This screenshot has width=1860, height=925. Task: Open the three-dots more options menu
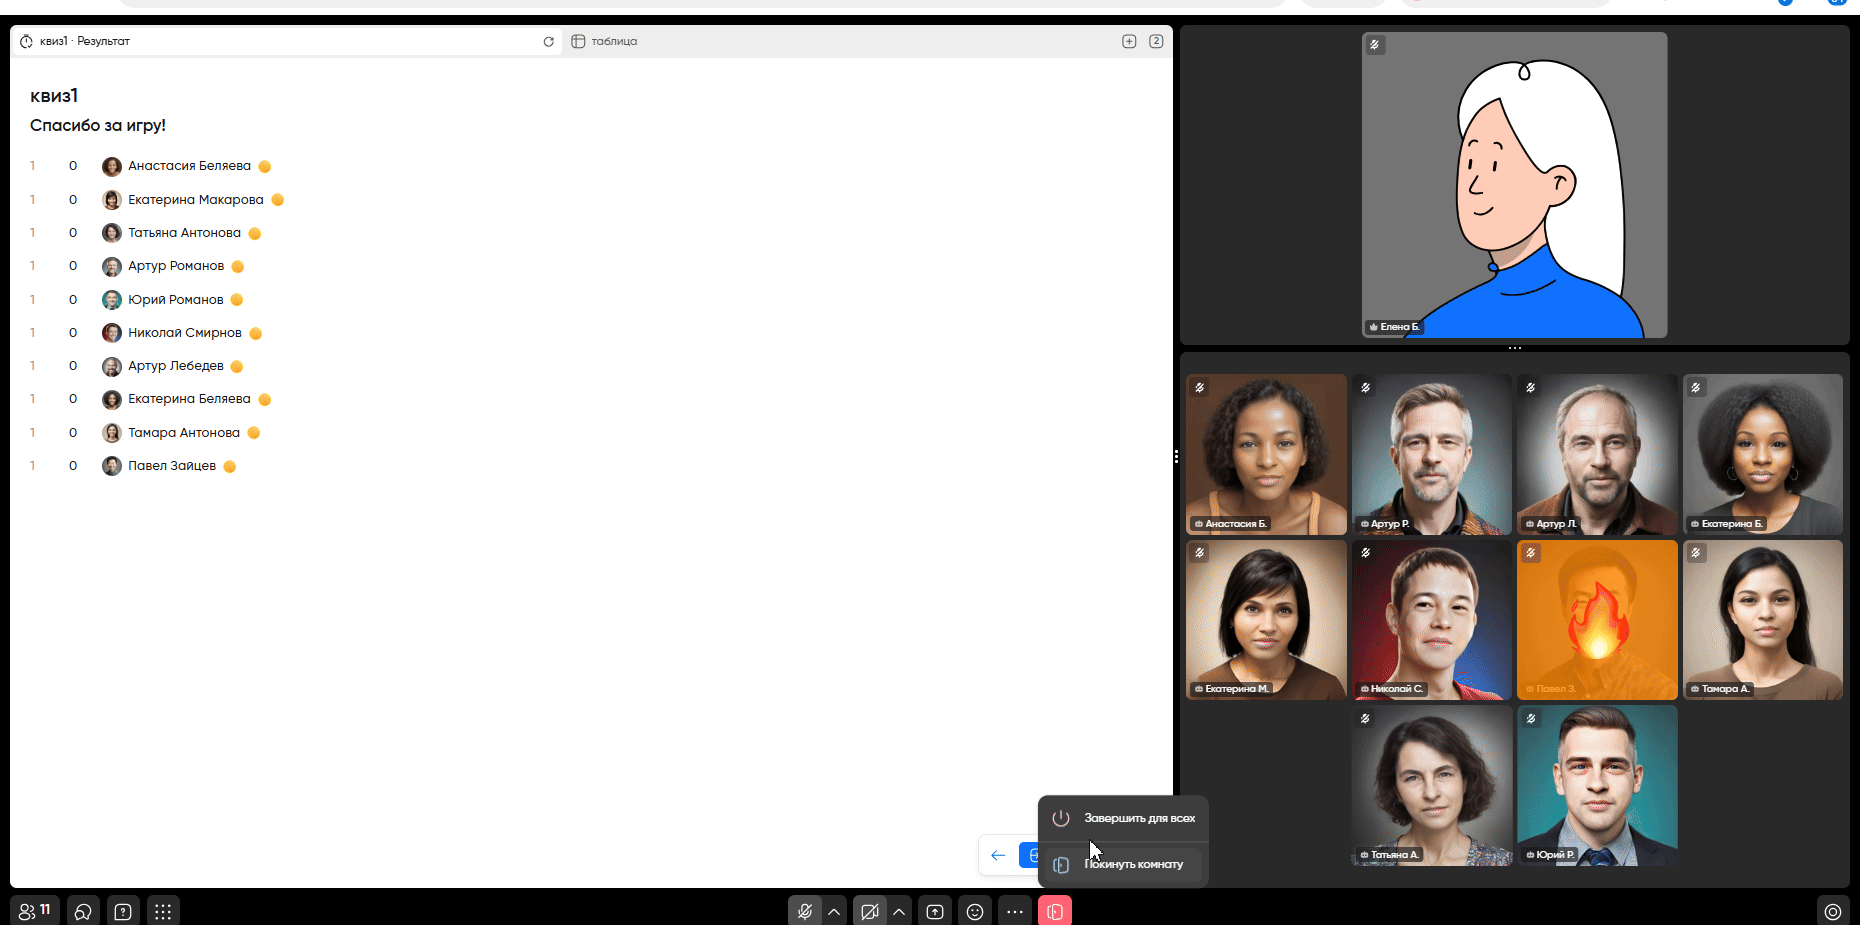pyautogui.click(x=1015, y=911)
